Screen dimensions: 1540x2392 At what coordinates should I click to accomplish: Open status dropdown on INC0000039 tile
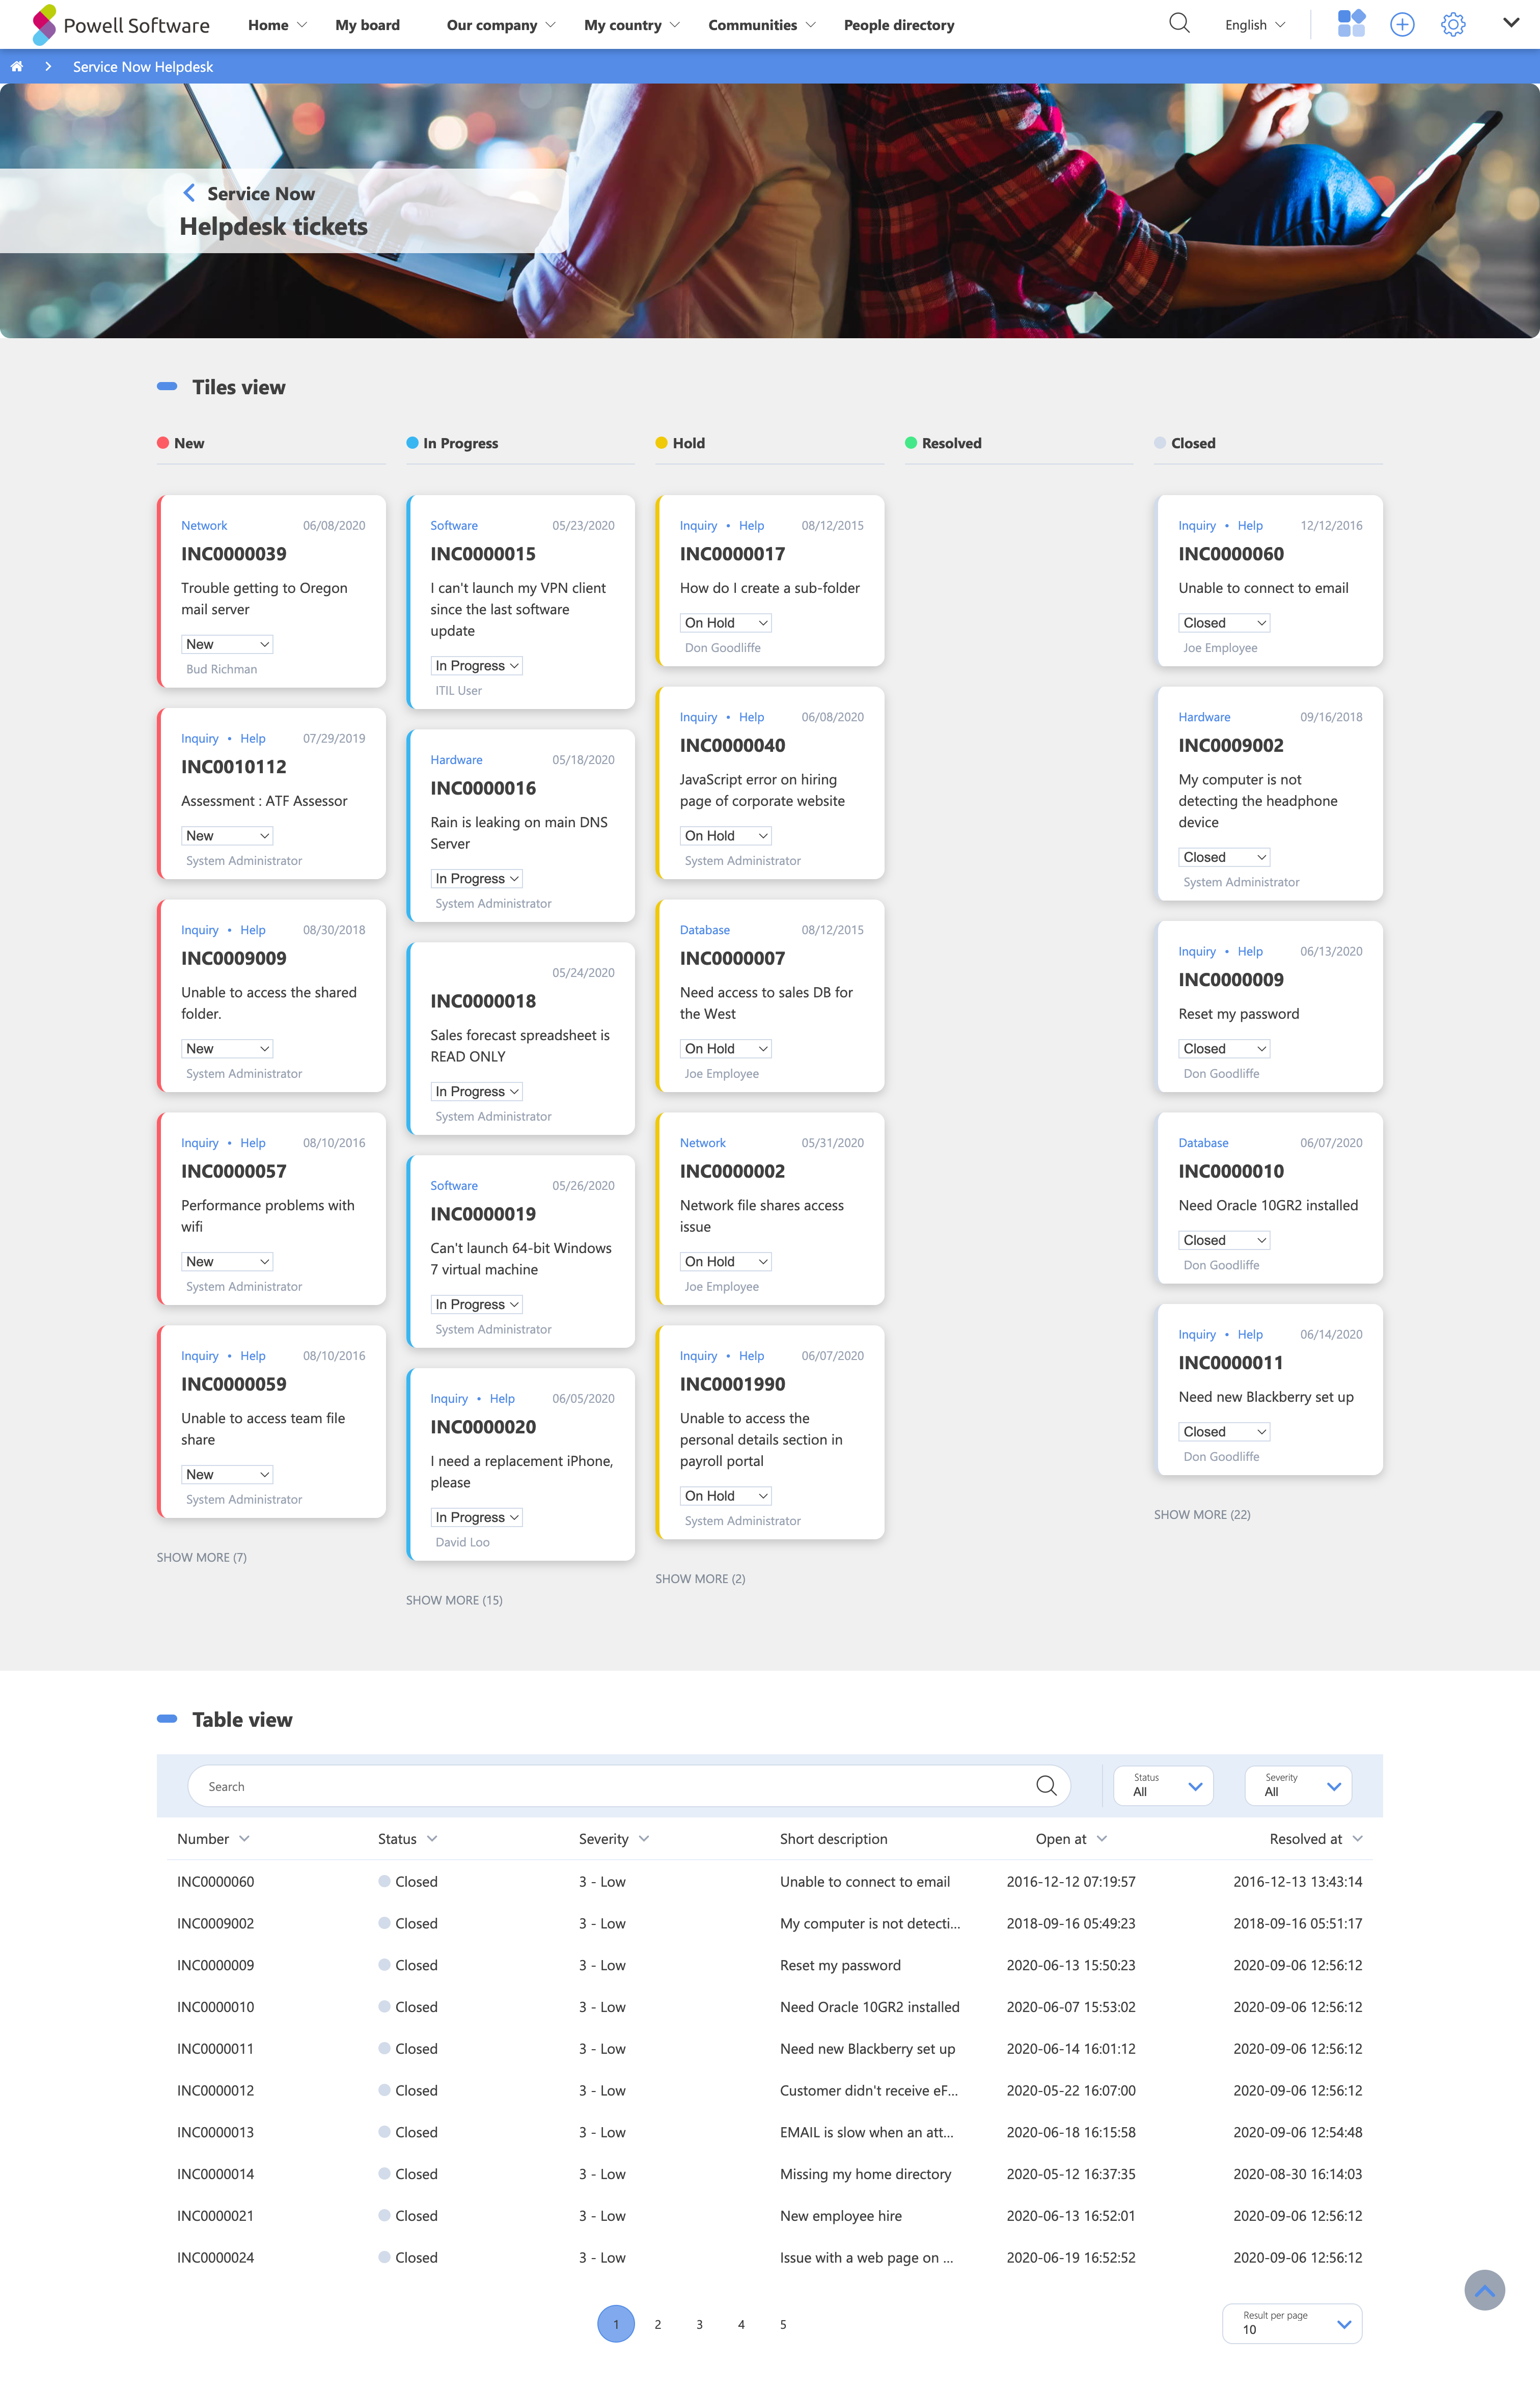(x=227, y=644)
